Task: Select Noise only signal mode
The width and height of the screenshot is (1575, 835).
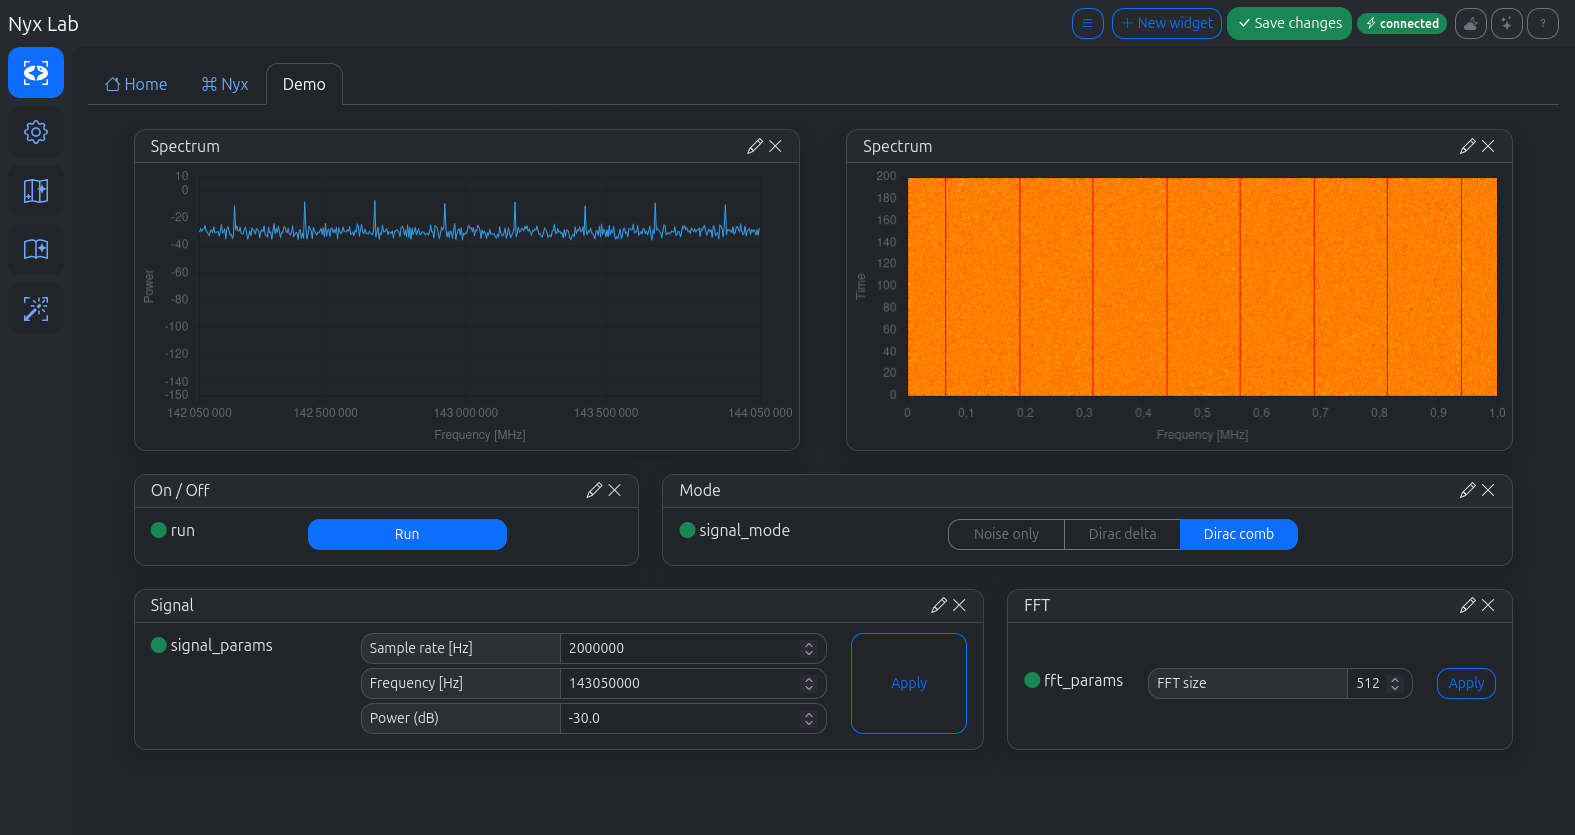Action: point(1006,534)
